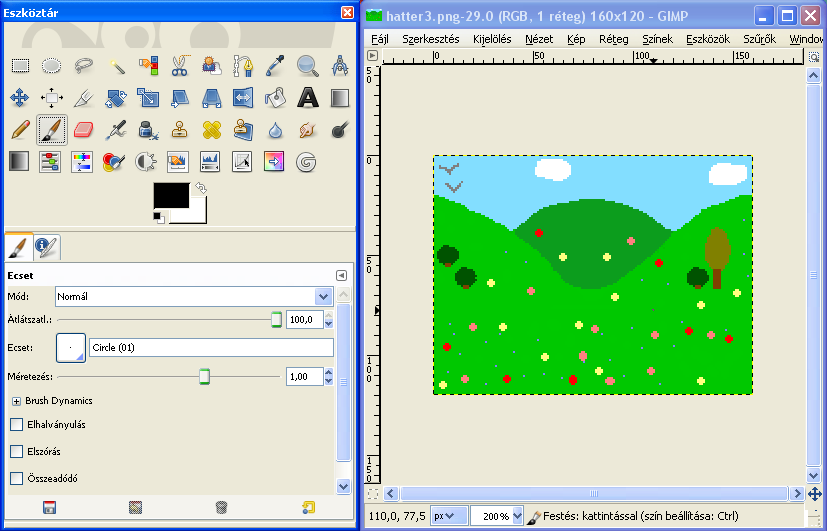The height and width of the screenshot is (531, 827).
Task: Pick the Color Picker eyedropper tool
Action: (275, 66)
